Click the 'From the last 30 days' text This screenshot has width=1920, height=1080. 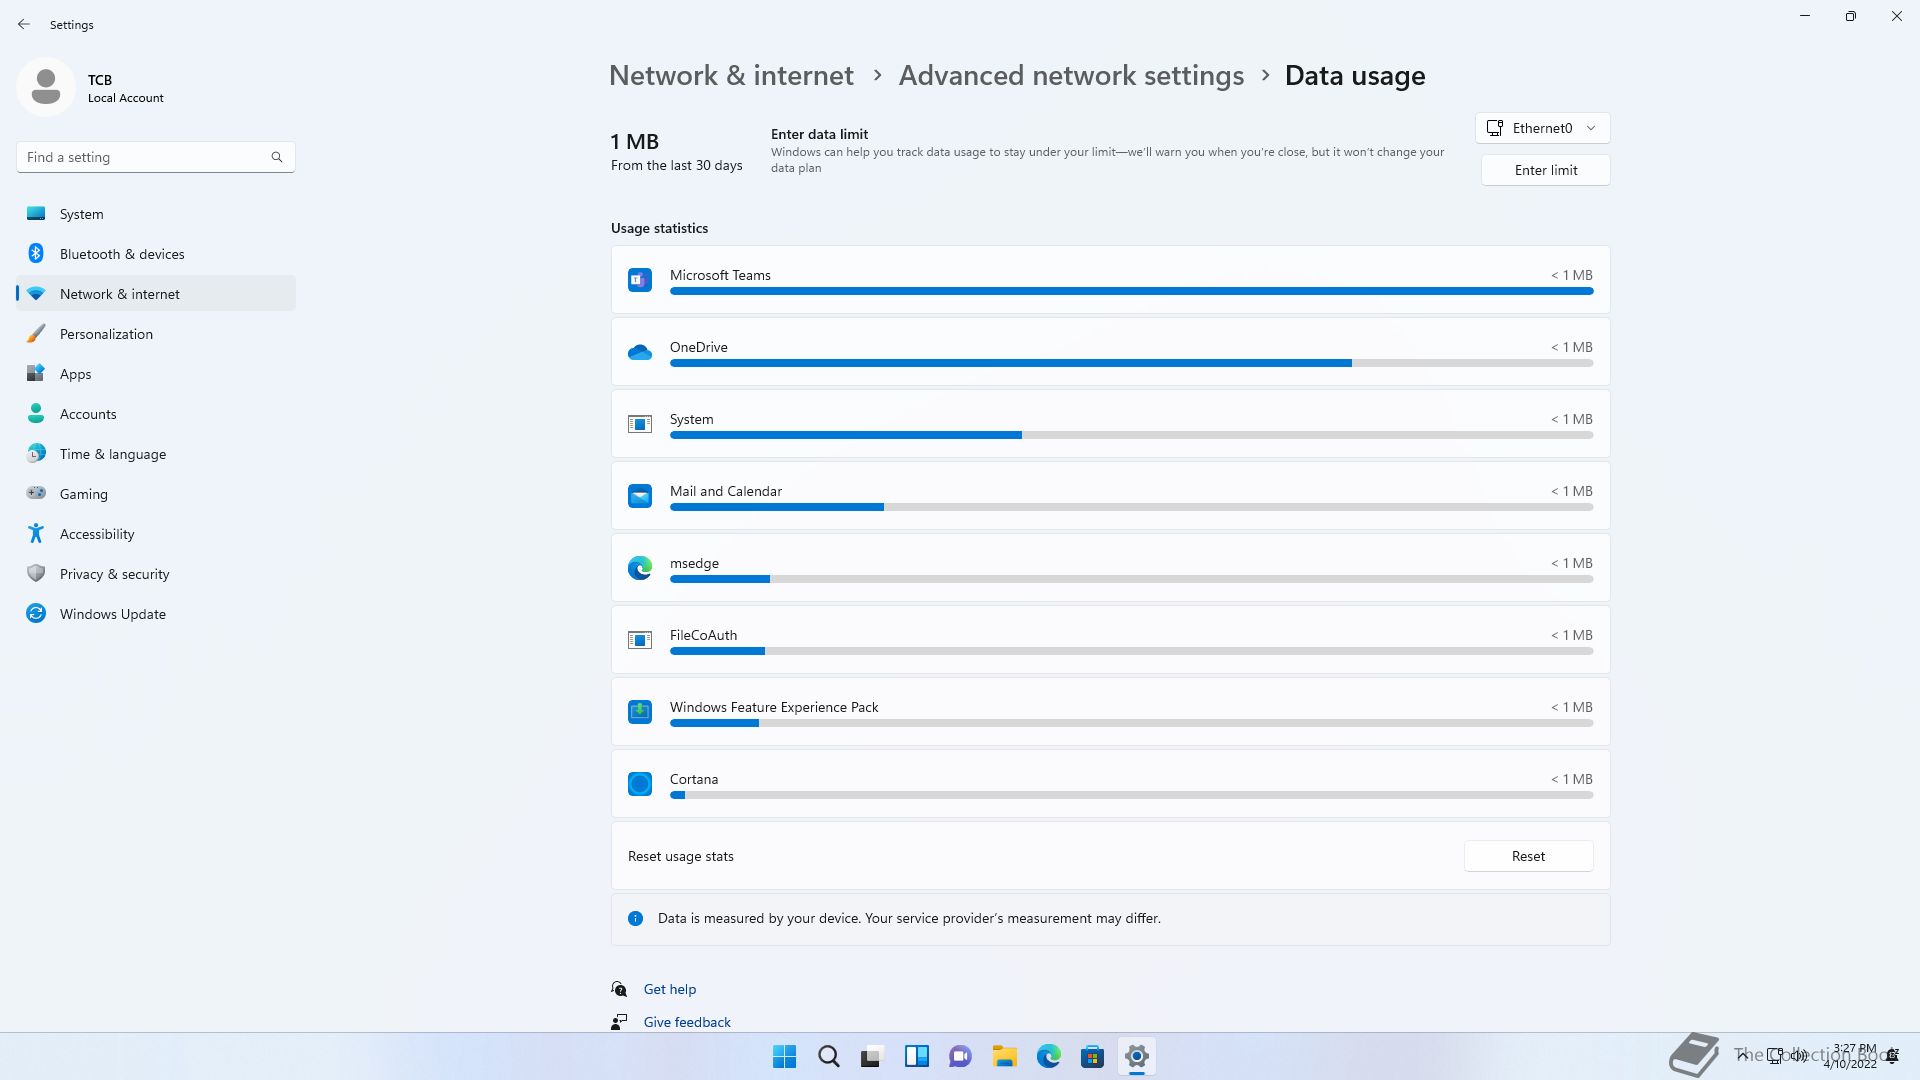(x=677, y=166)
